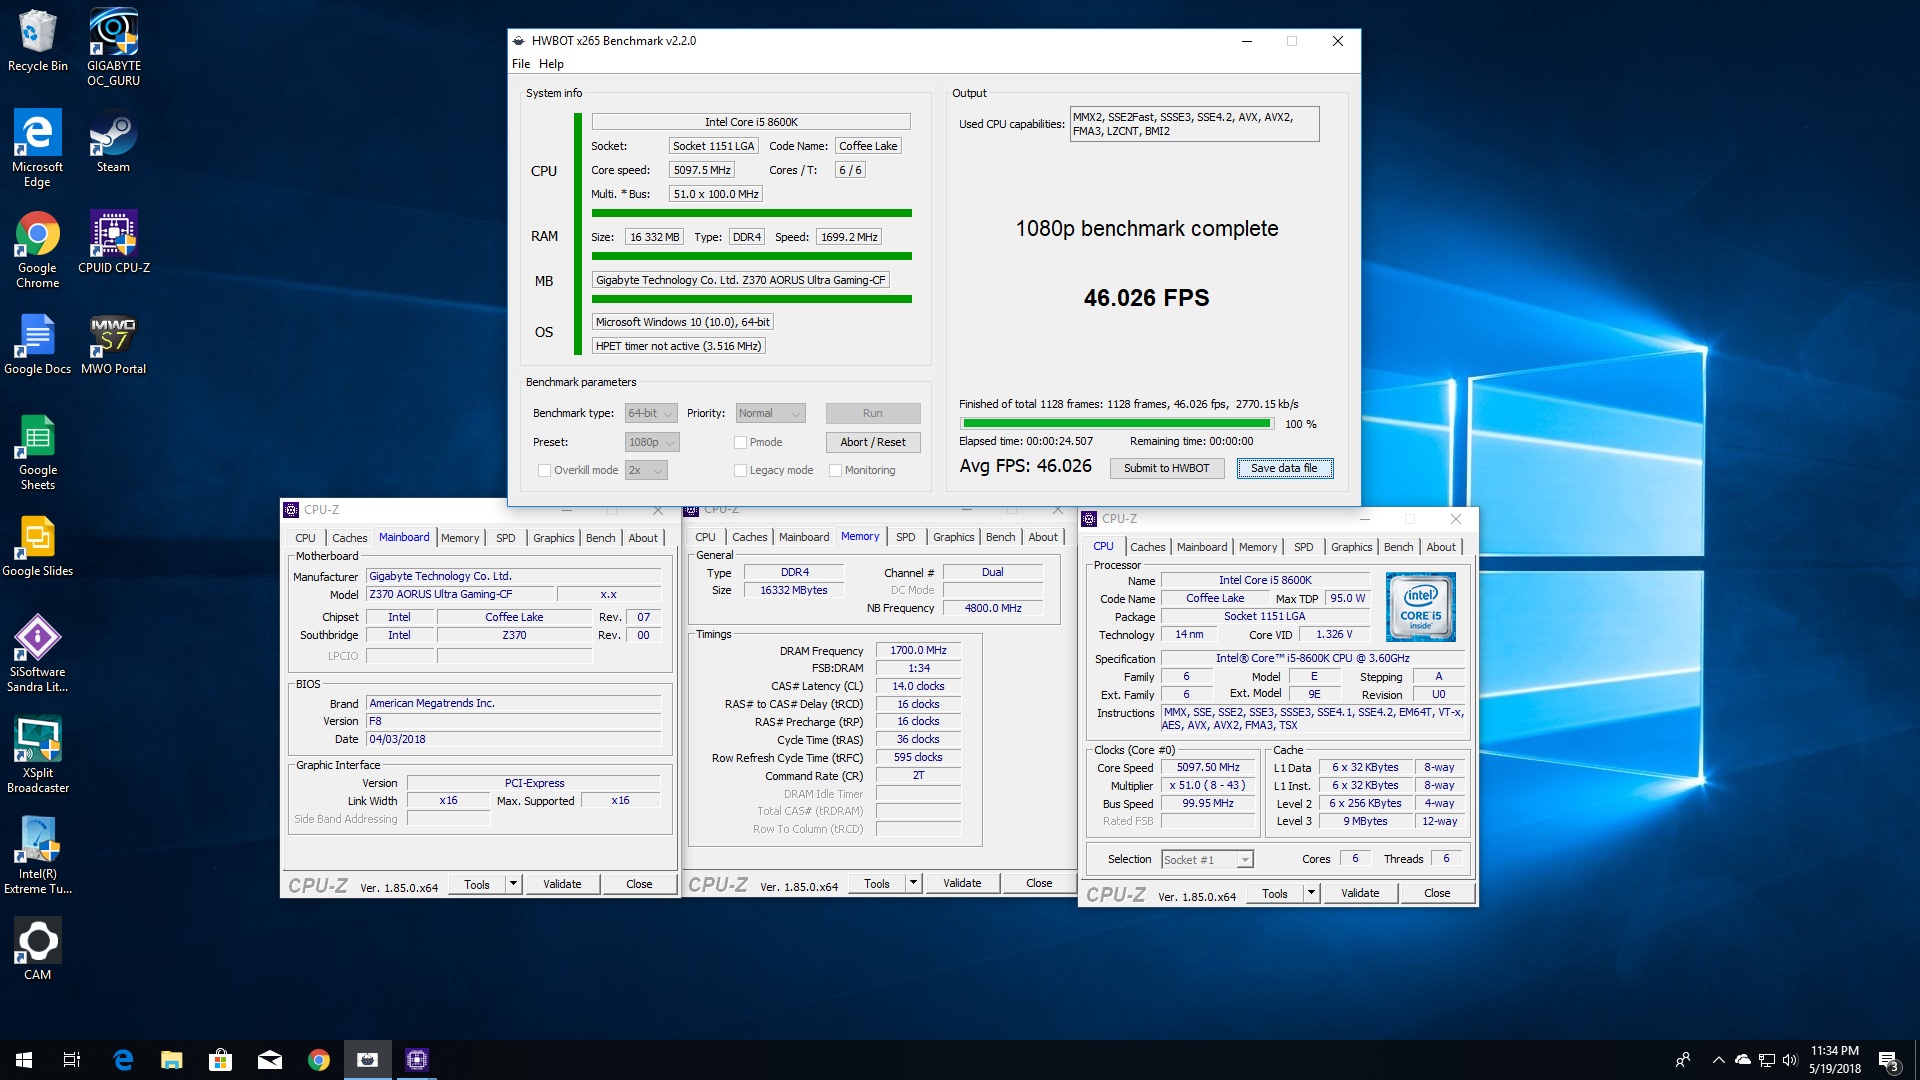Switch to HWBOT x265 taskbar item
The image size is (1920, 1080).
click(x=368, y=1060)
